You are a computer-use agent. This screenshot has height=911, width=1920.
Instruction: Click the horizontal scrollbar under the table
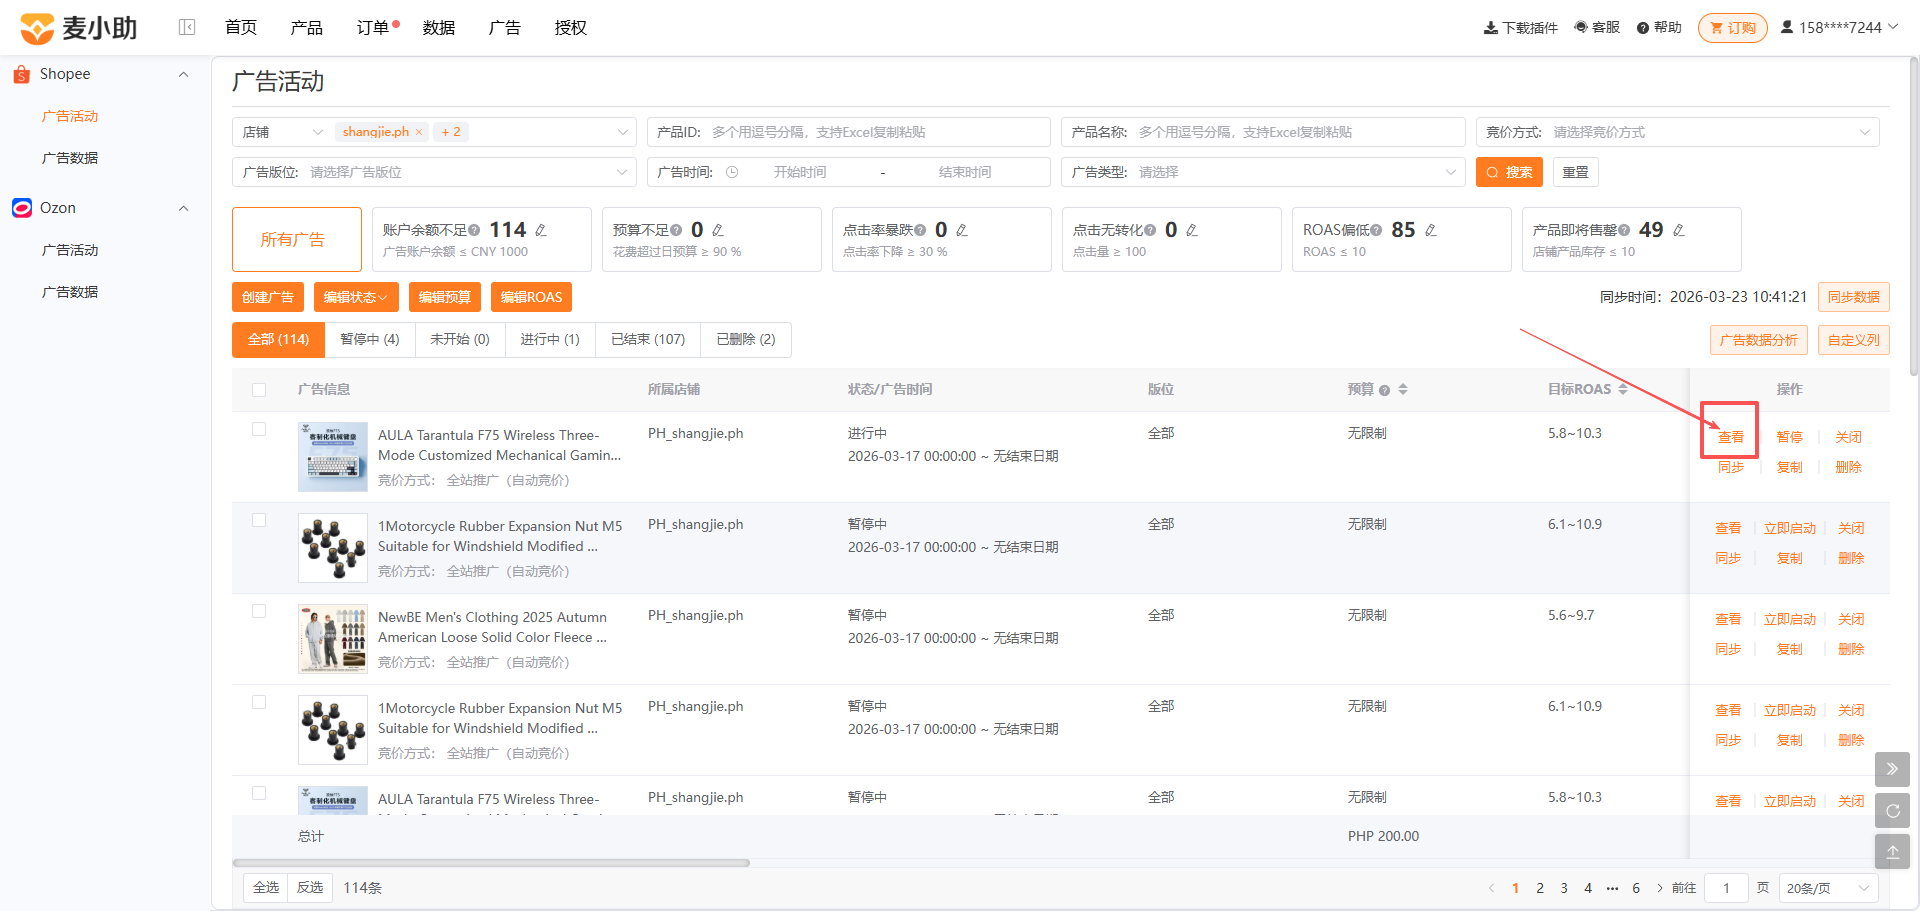pos(491,863)
